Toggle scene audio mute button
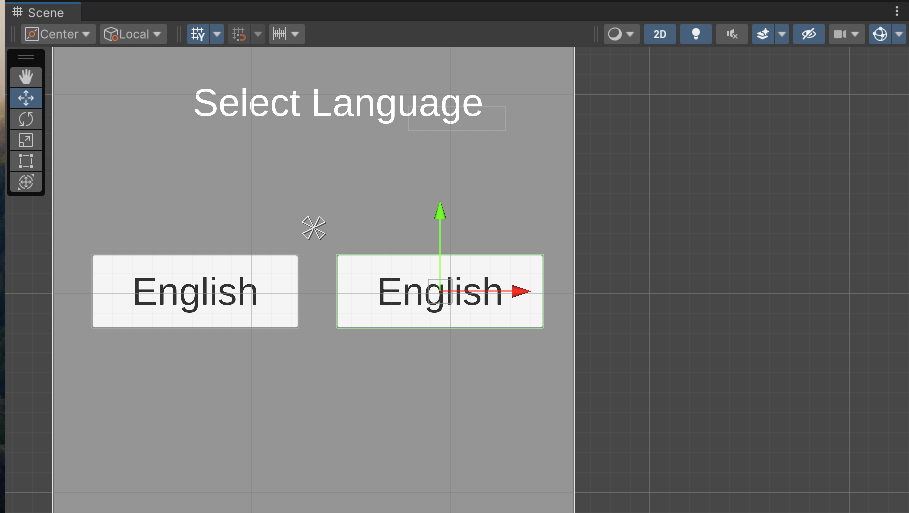This screenshot has height=513, width=909. tap(731, 34)
